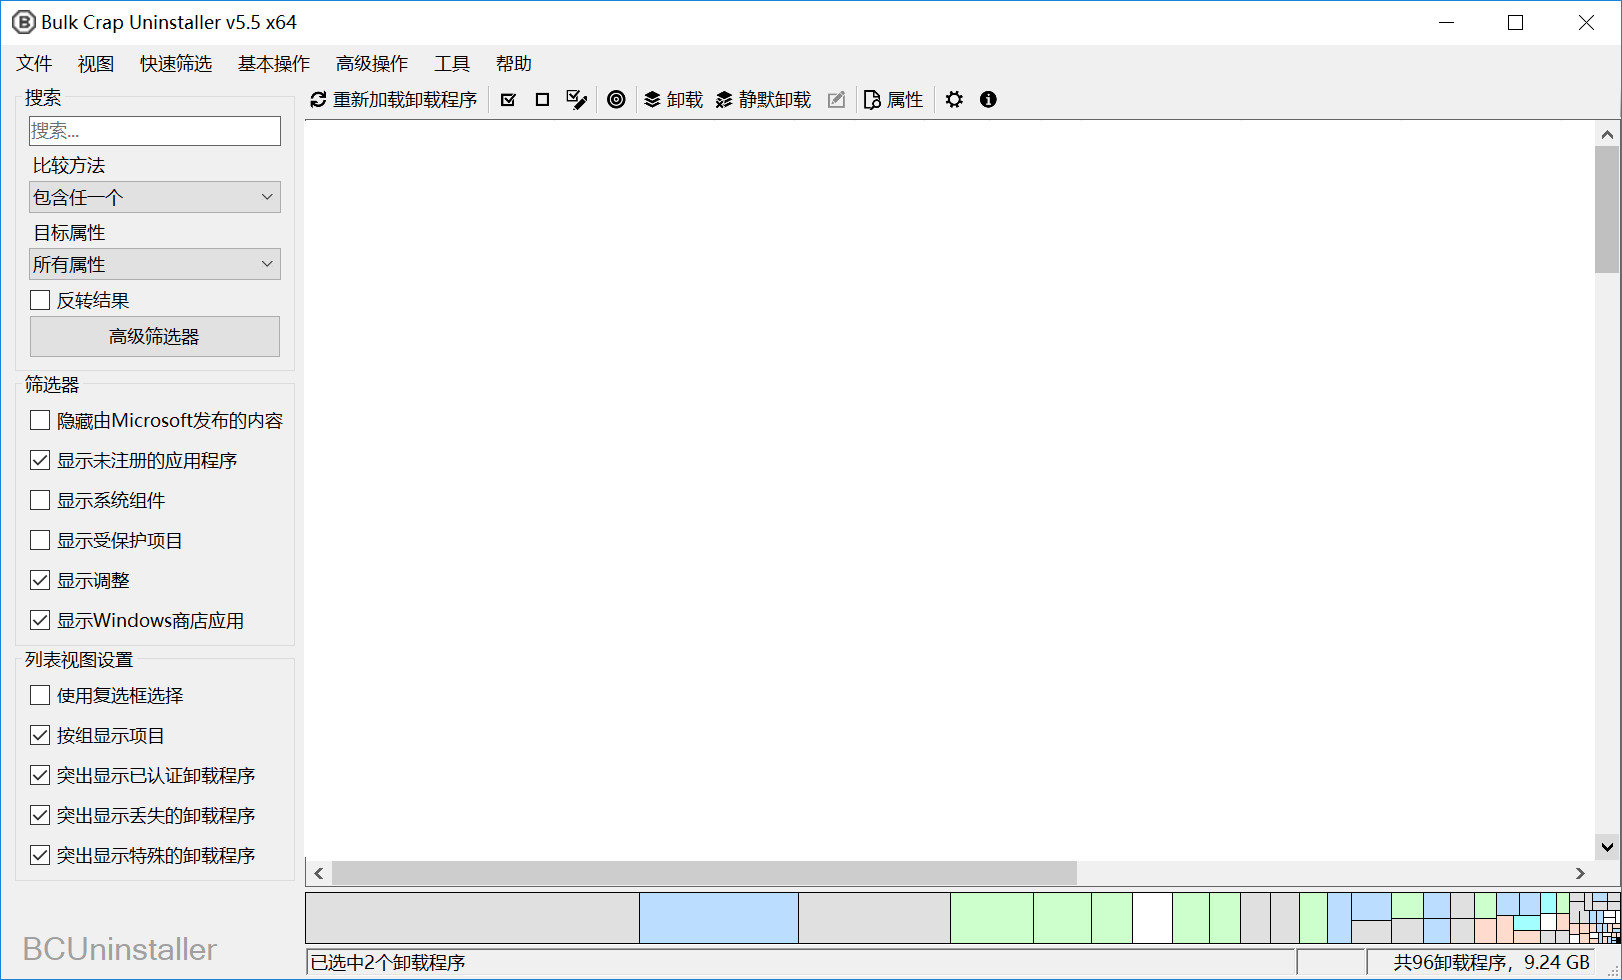The image size is (1622, 980).
Task: Click the BCU logo icon in title bar
Action: point(23,22)
